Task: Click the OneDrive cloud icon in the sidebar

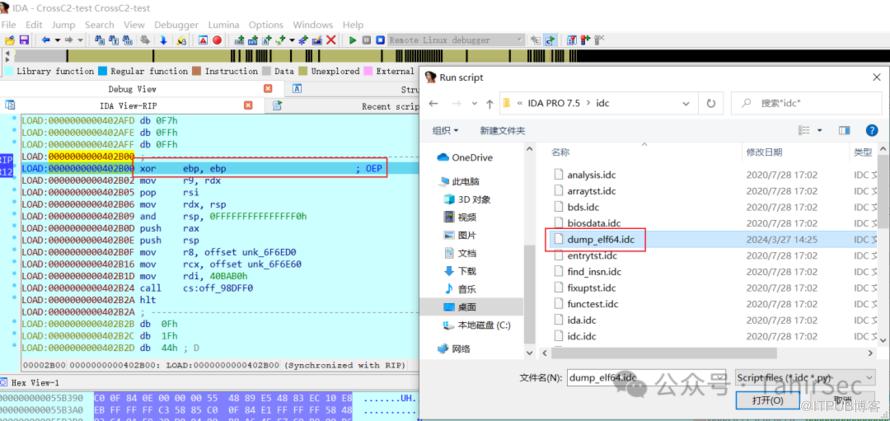Action: tap(443, 157)
